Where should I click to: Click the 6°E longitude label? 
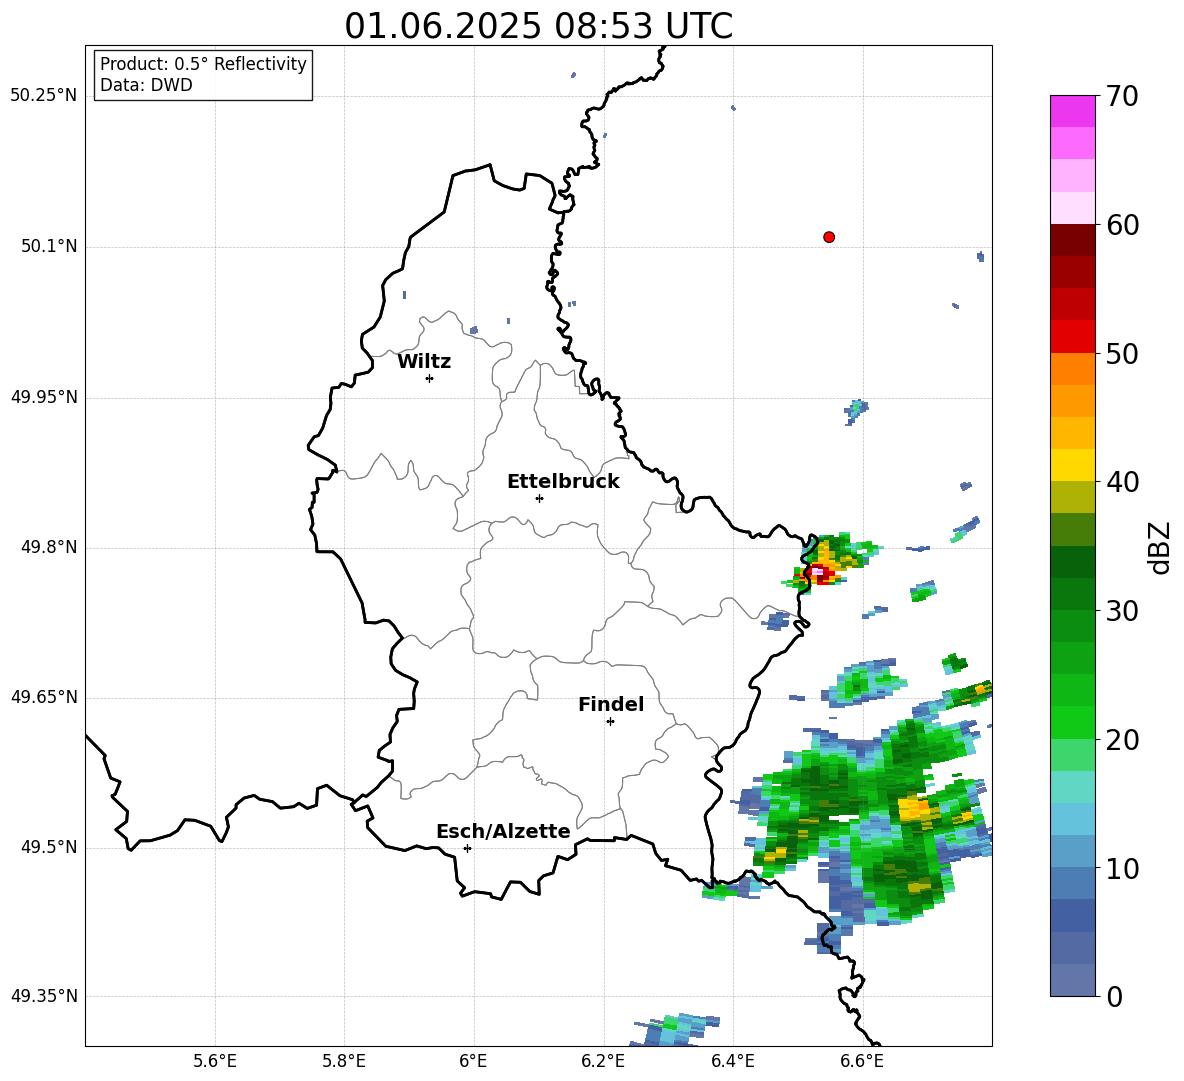tap(473, 1062)
